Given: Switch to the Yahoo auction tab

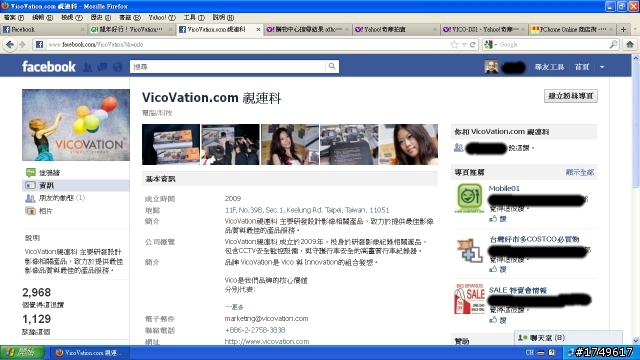Looking at the screenshot, I should pyautogui.click(x=395, y=29).
